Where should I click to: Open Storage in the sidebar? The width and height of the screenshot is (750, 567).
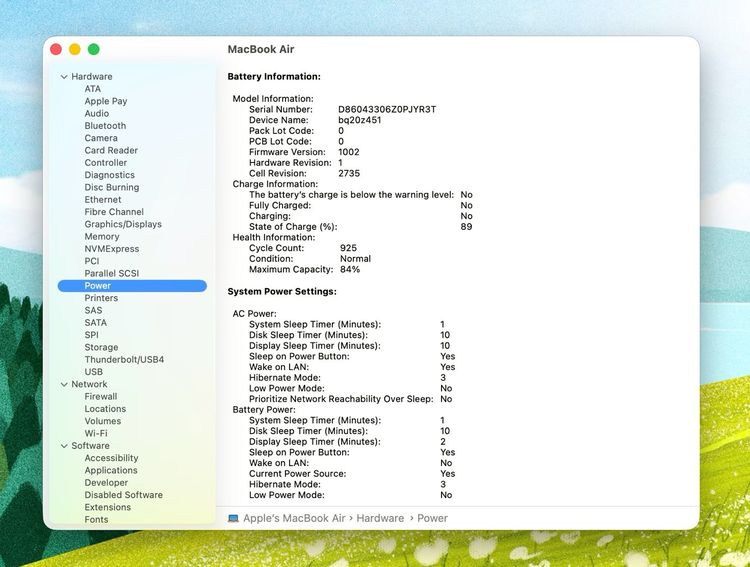point(101,347)
